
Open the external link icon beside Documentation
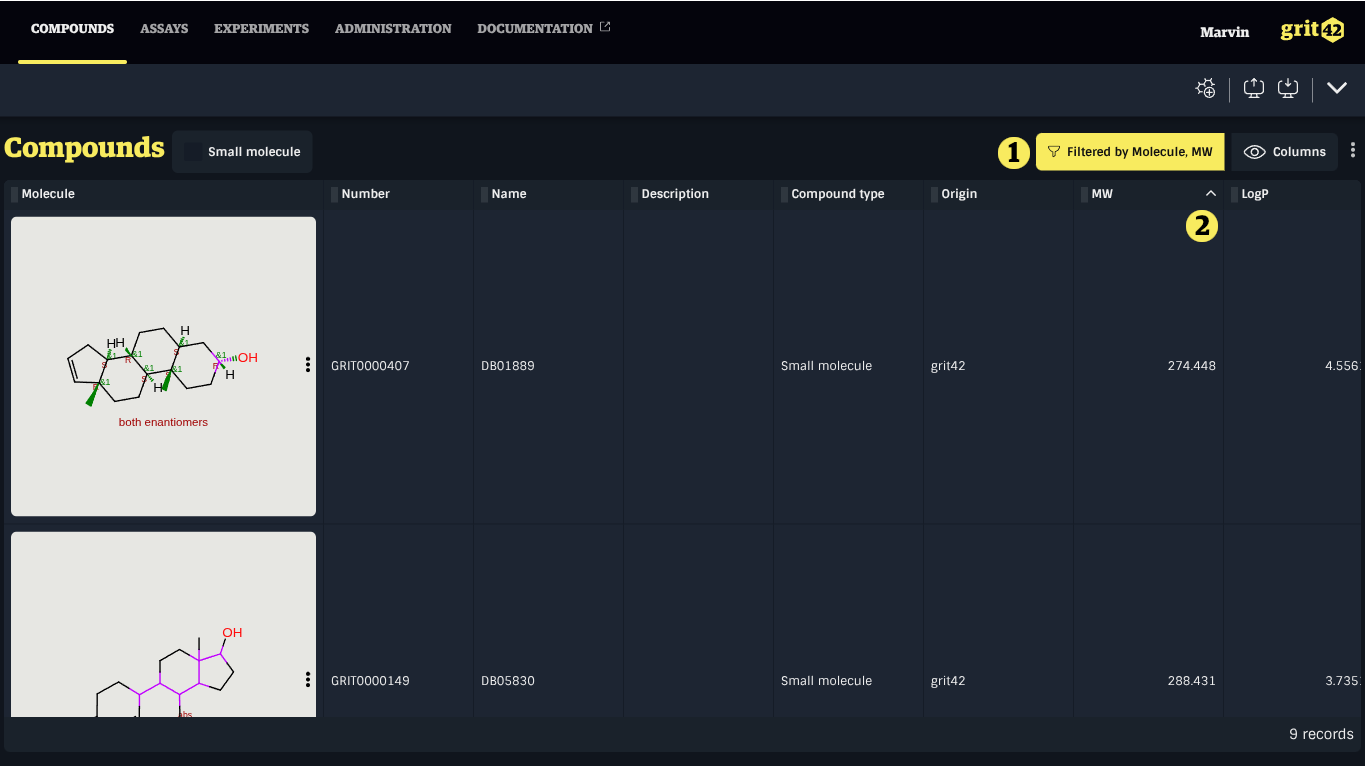pos(605,27)
